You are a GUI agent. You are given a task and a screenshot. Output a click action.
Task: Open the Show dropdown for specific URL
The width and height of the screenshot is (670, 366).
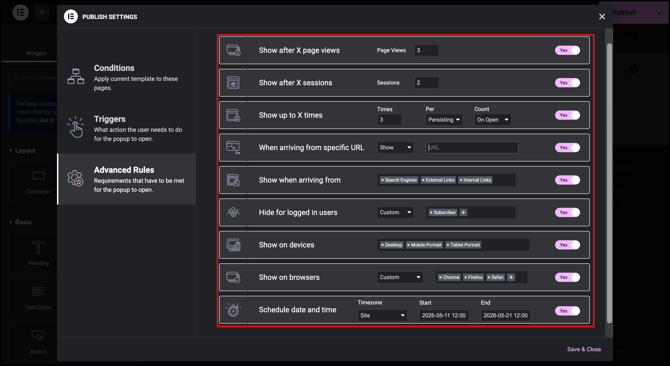pyautogui.click(x=395, y=148)
